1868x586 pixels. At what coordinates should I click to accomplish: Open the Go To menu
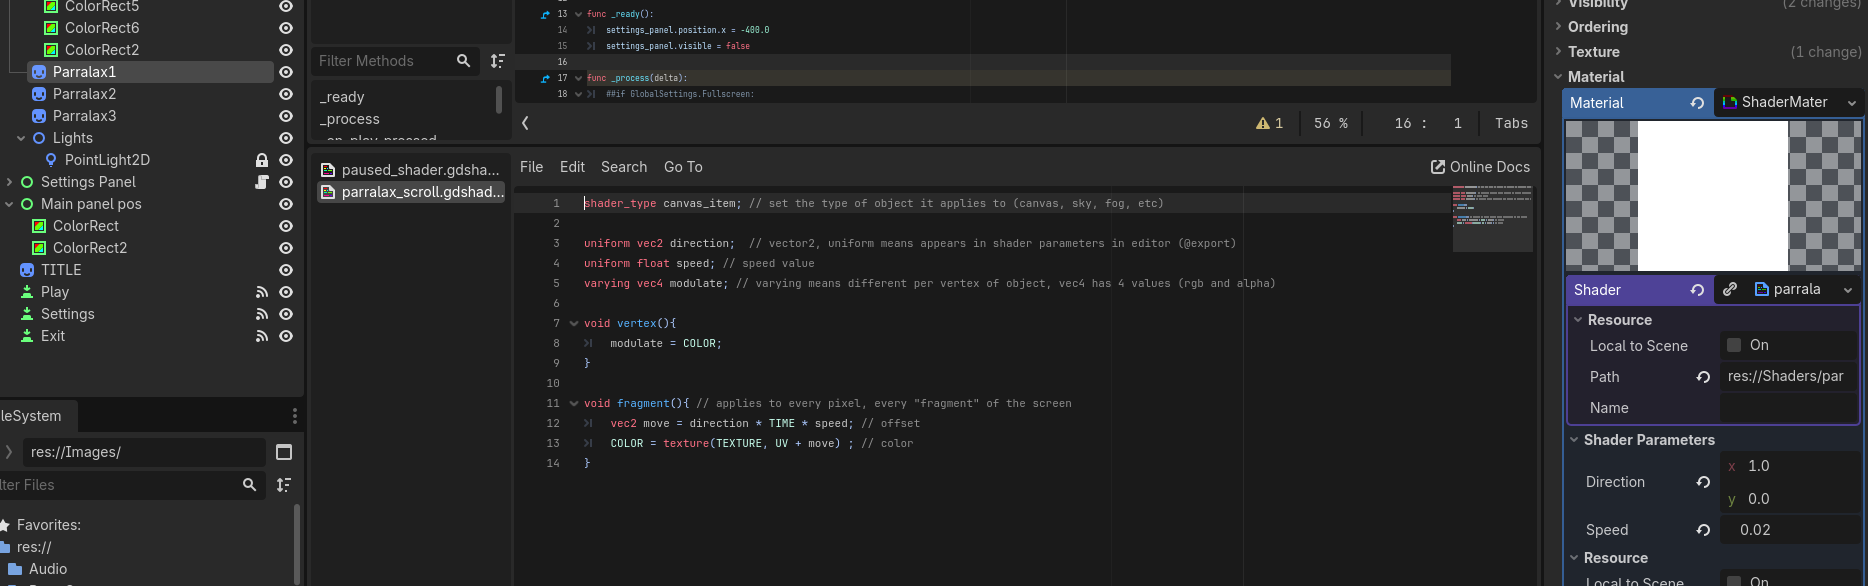(x=683, y=167)
